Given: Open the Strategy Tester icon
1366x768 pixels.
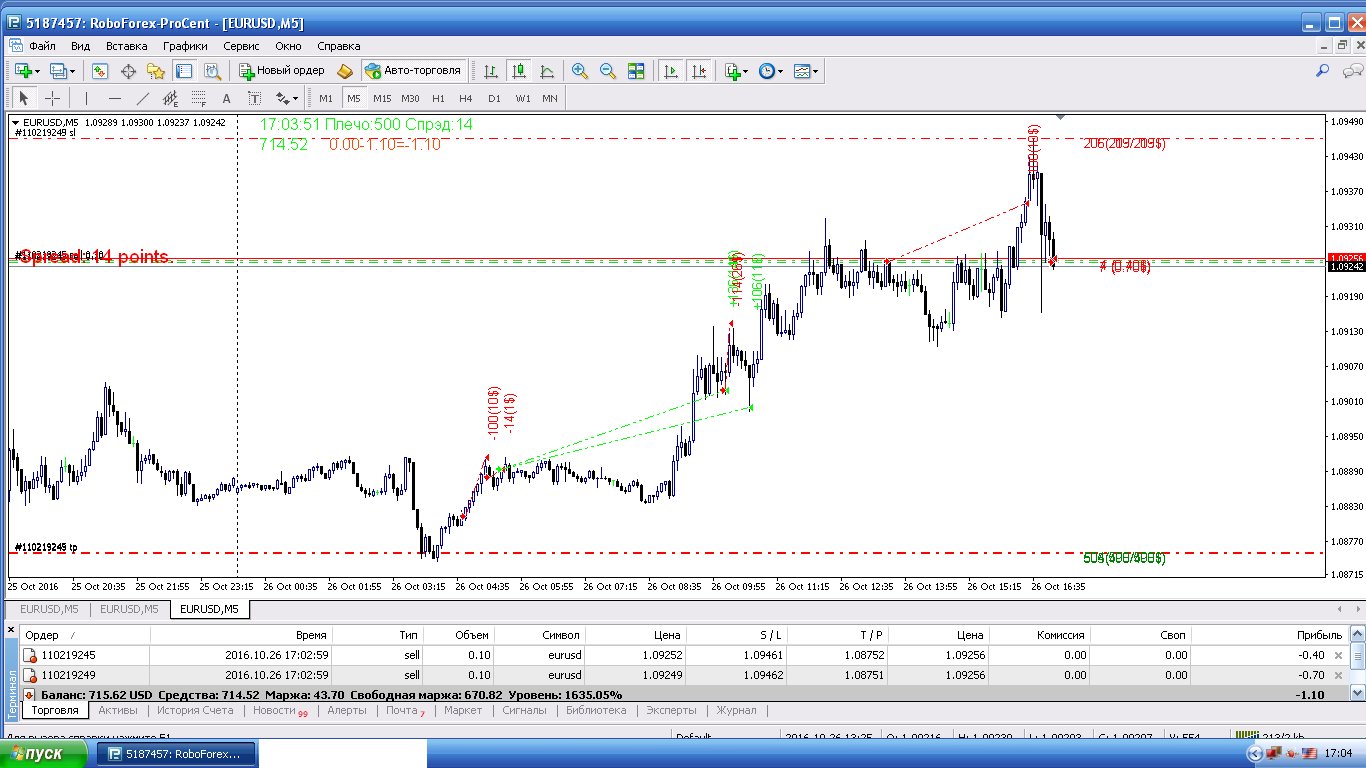Looking at the screenshot, I should [x=212, y=71].
